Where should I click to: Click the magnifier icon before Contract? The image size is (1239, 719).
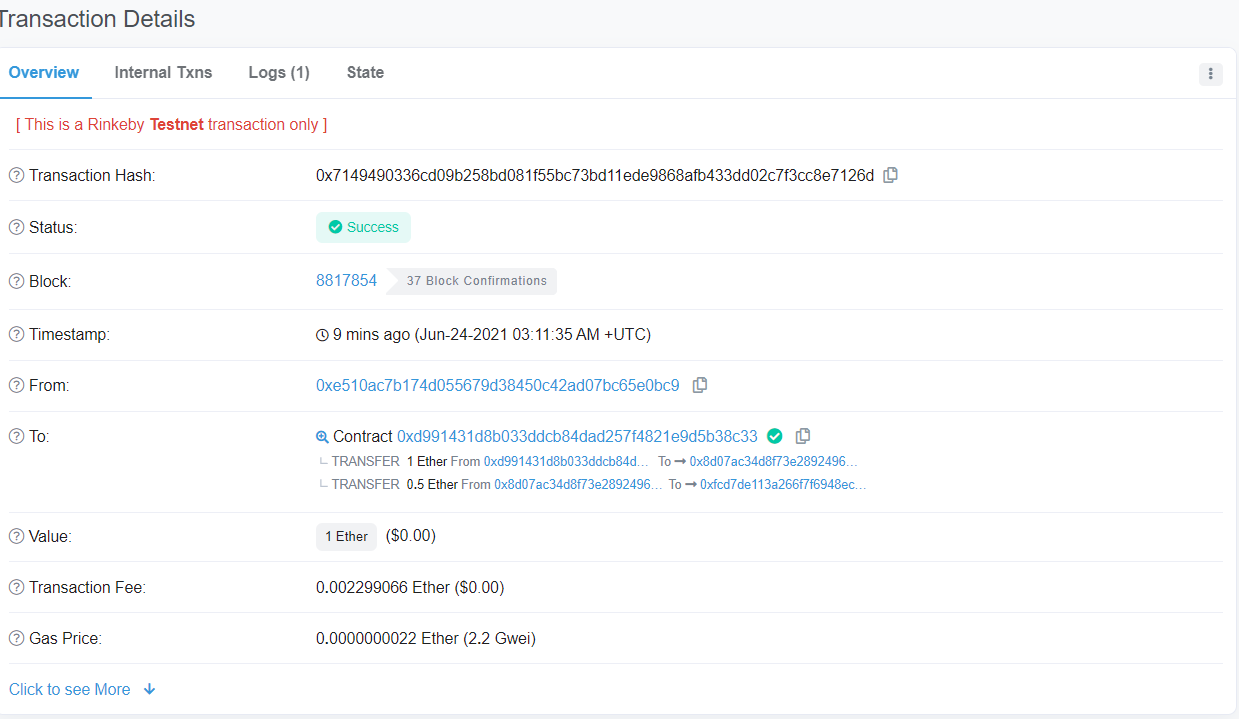[322, 437]
